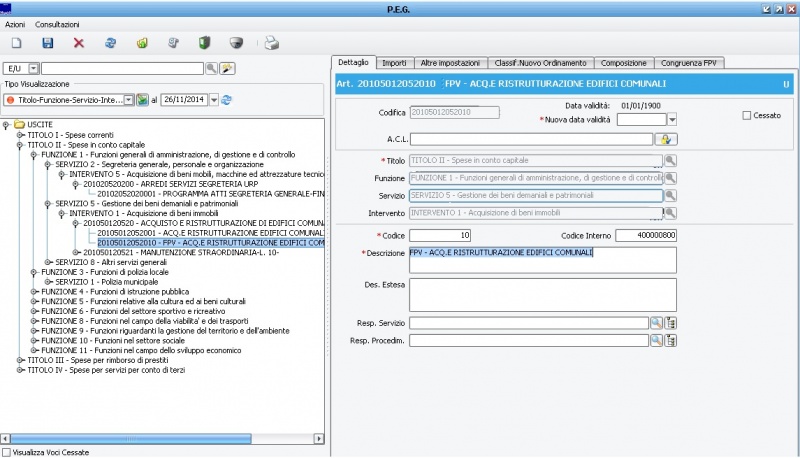The width and height of the screenshot is (800, 458).
Task: Select FUNZIONE 4 - Funzioni di istruzione pubblica
Action: click(x=96, y=291)
